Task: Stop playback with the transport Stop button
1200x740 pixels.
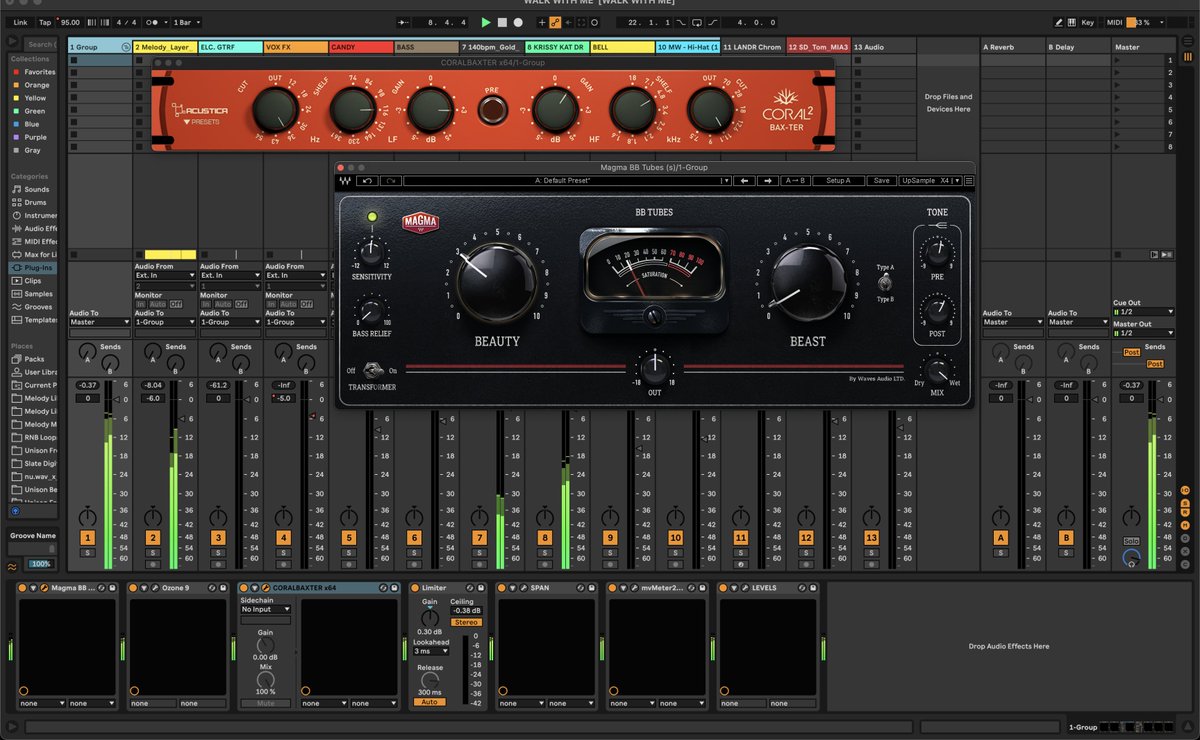Action: pyautogui.click(x=502, y=22)
